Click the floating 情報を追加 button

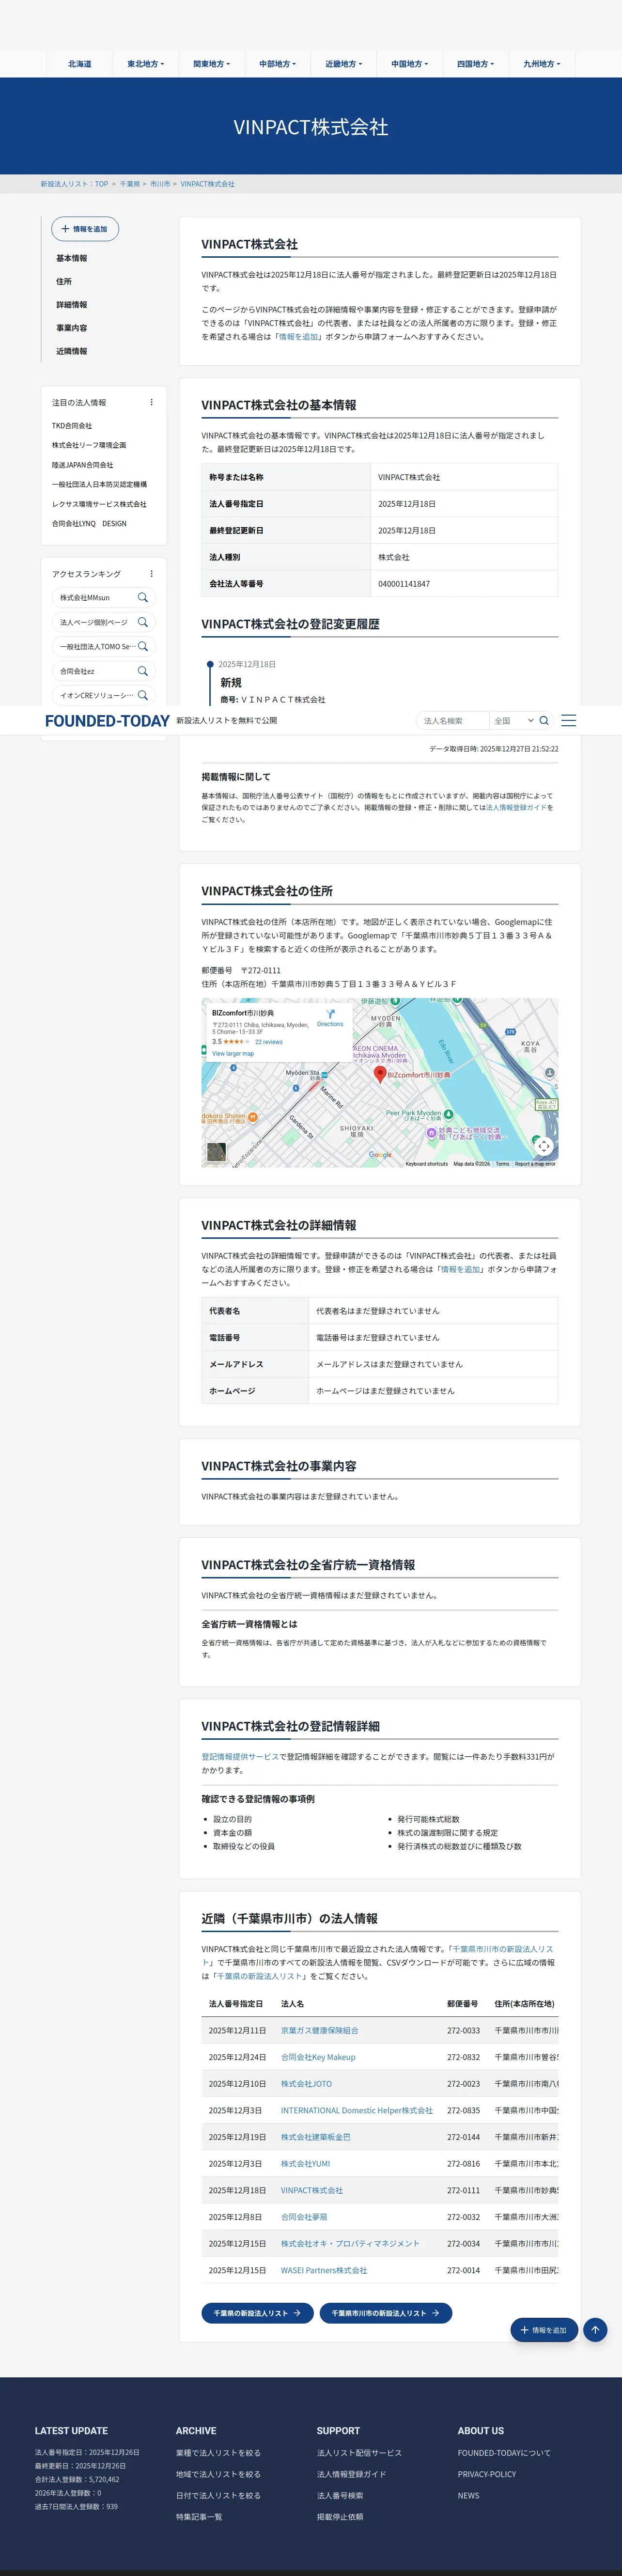coord(544,2330)
